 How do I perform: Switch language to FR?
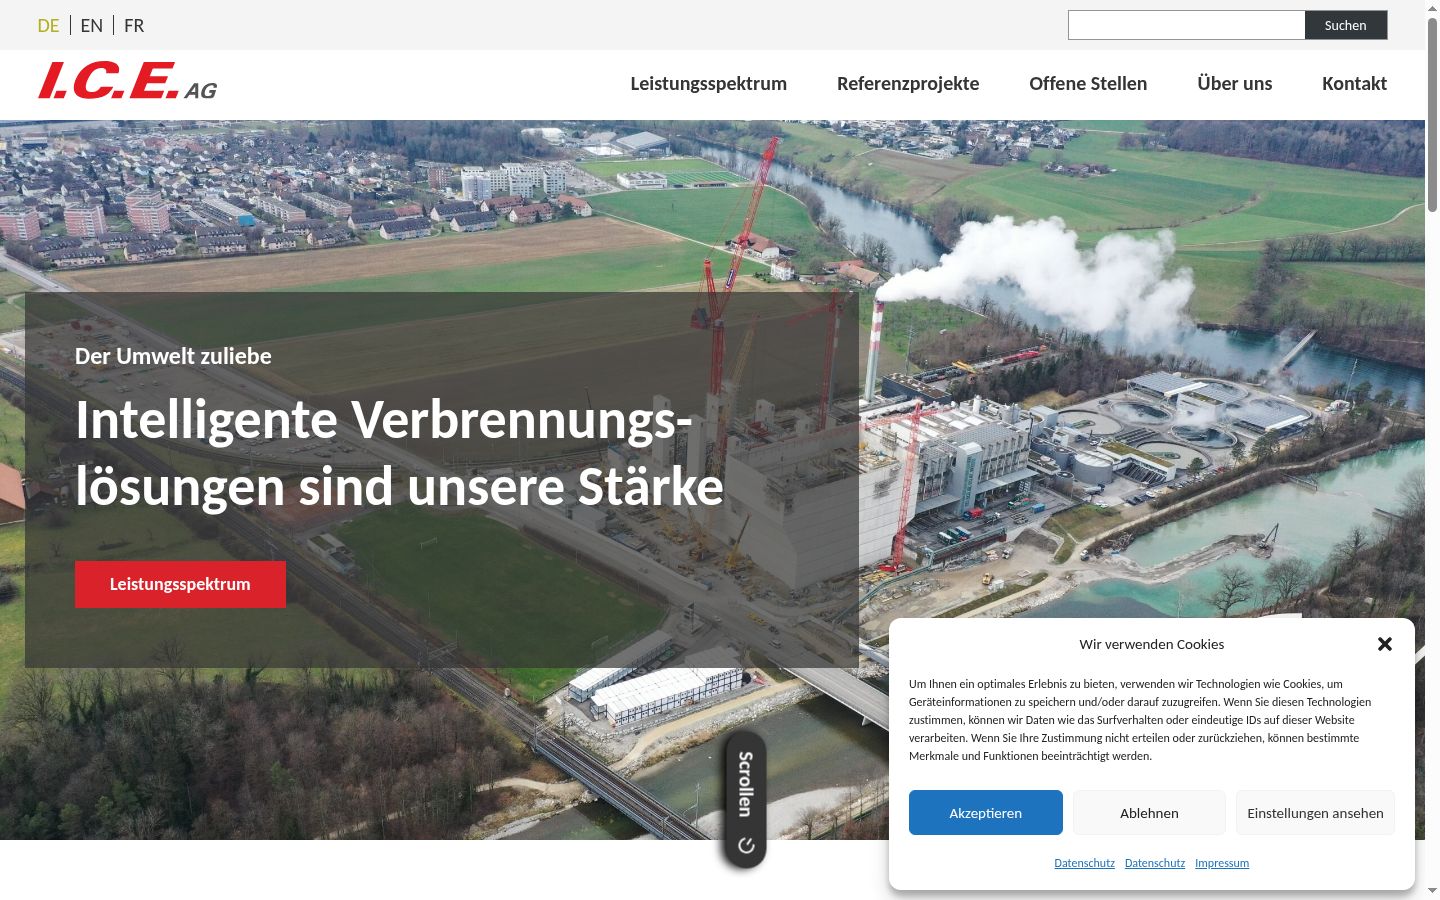[x=134, y=25]
